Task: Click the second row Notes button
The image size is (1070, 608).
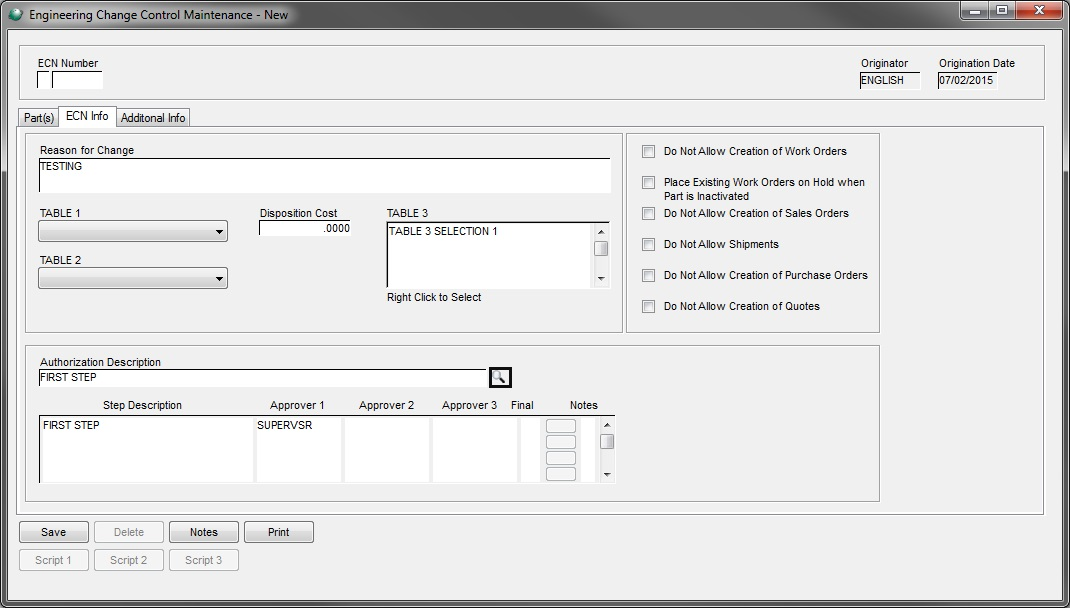Action: [561, 442]
